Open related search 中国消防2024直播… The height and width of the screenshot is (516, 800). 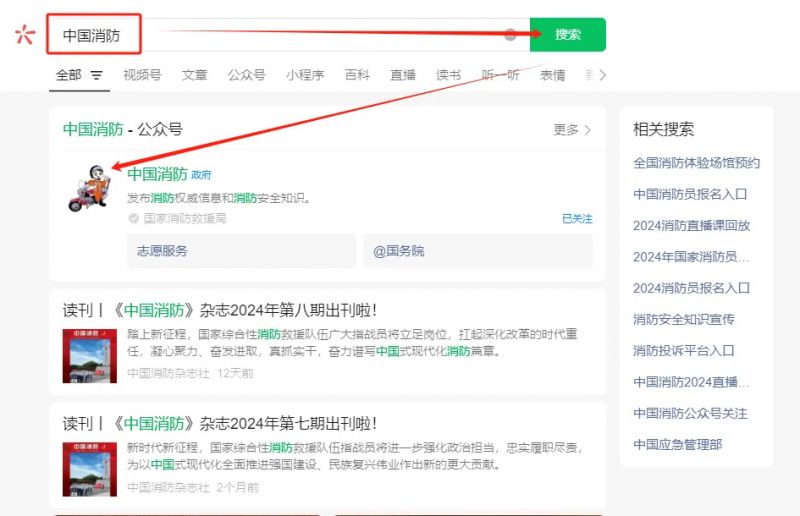[691, 382]
